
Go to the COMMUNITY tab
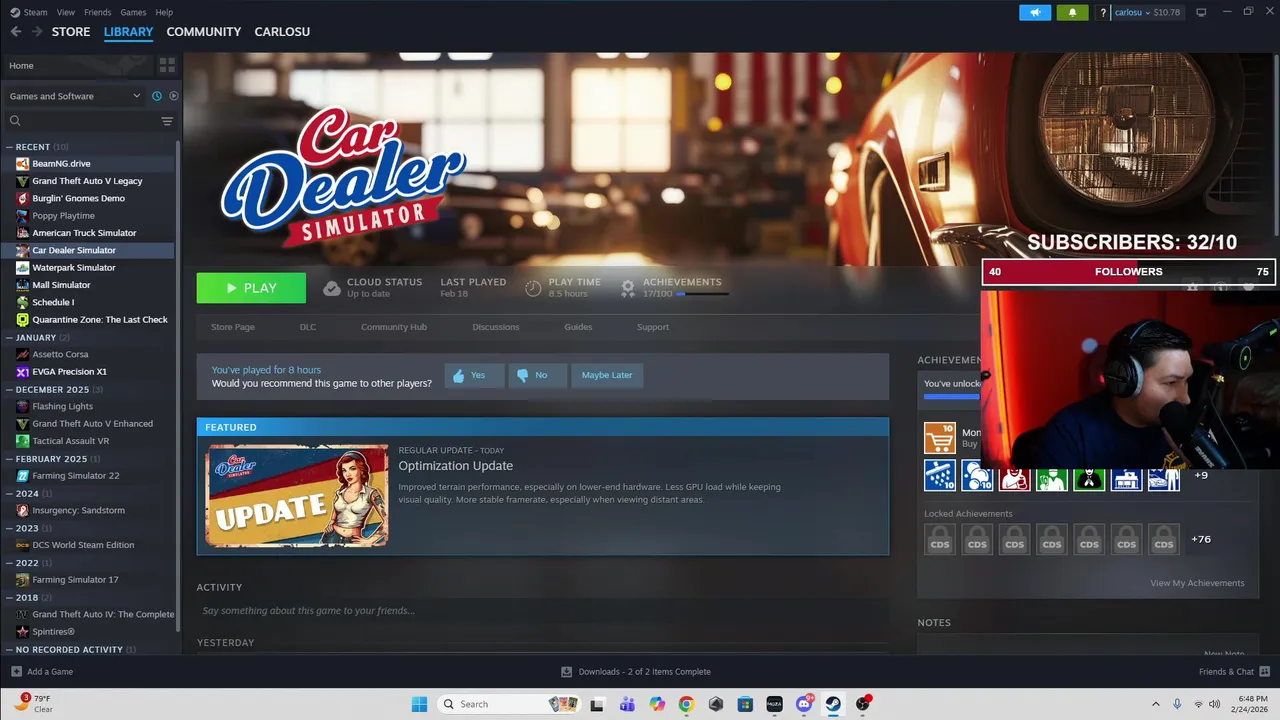(x=204, y=32)
